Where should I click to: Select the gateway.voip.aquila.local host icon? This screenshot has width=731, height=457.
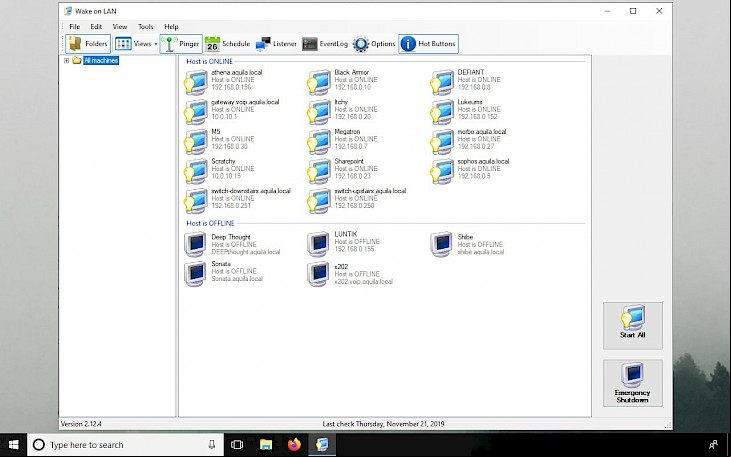point(195,112)
